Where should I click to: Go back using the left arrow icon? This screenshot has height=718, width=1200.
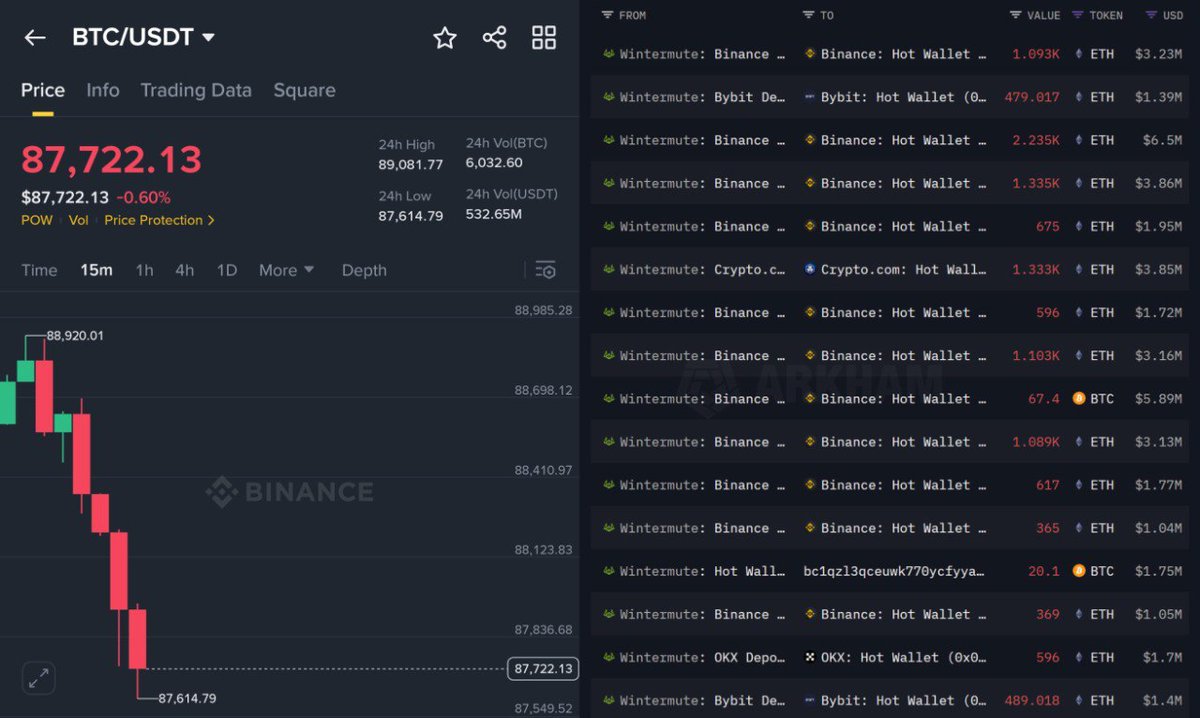[35, 38]
